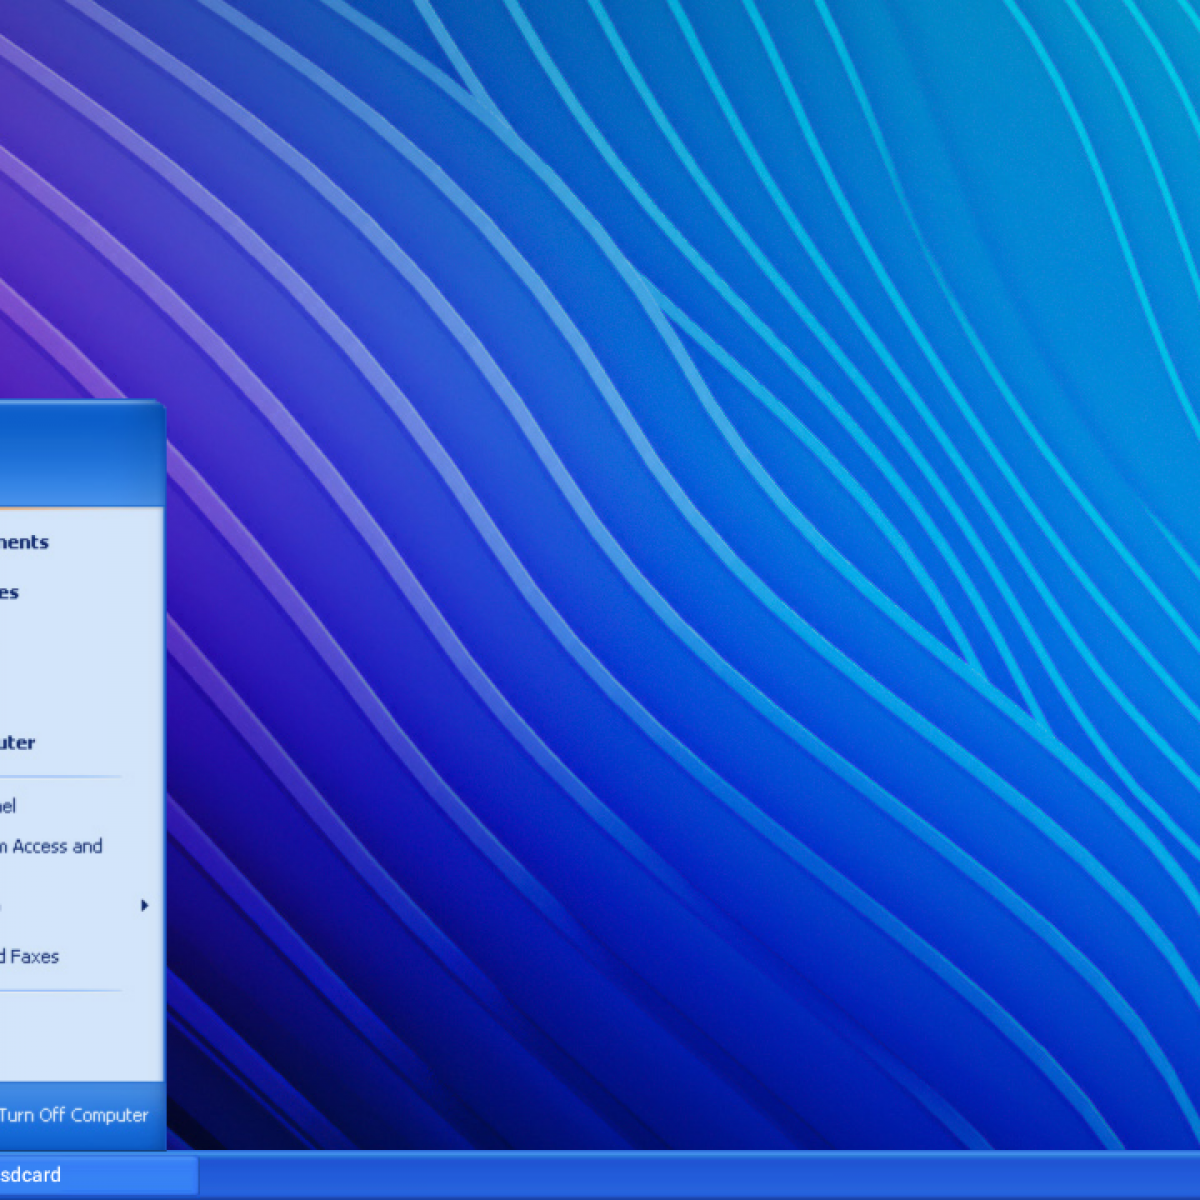Click the separator line below My Computer
The height and width of the screenshot is (1200, 1200).
click(x=60, y=776)
